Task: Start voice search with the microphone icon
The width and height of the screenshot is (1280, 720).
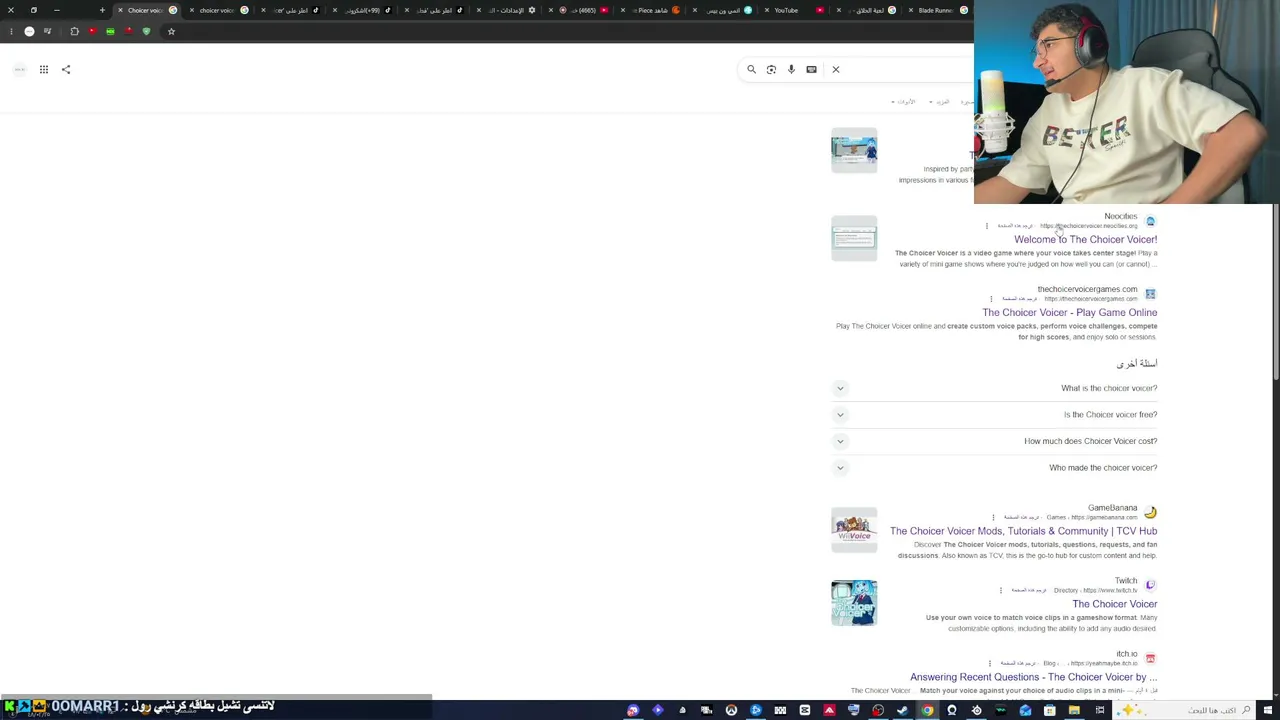Action: 791,70
